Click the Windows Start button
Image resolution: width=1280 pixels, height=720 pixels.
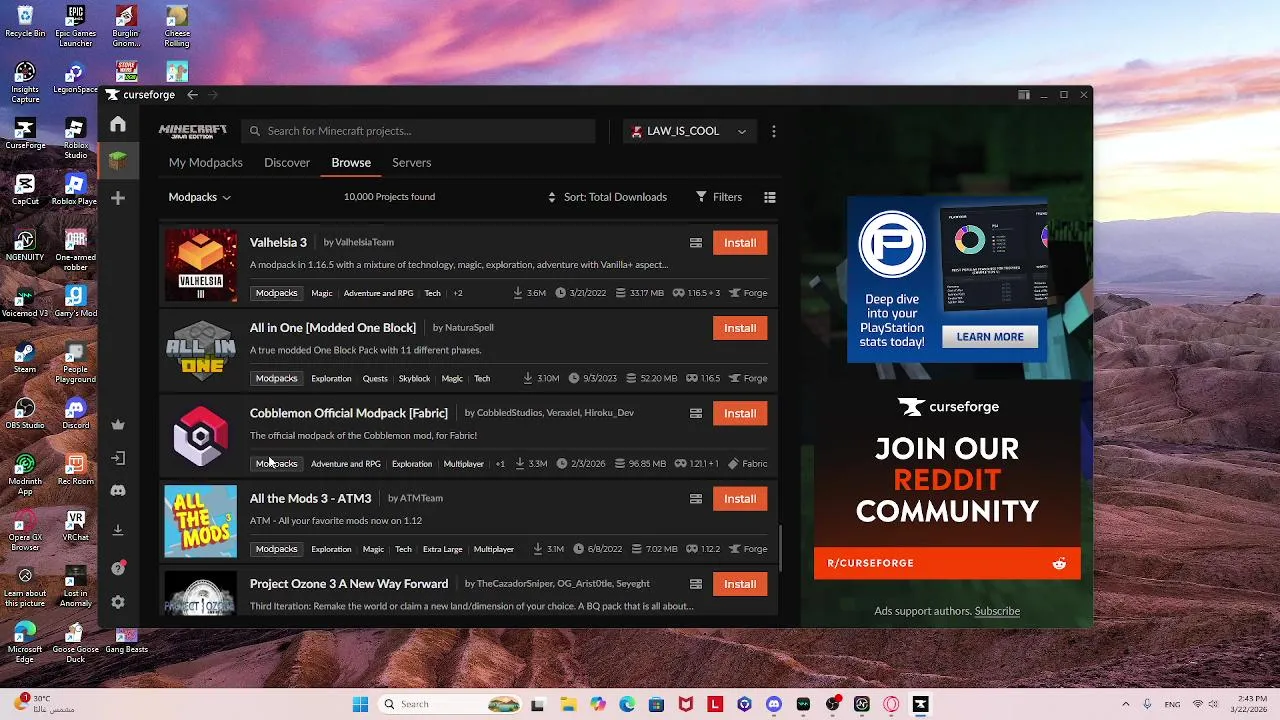360,704
